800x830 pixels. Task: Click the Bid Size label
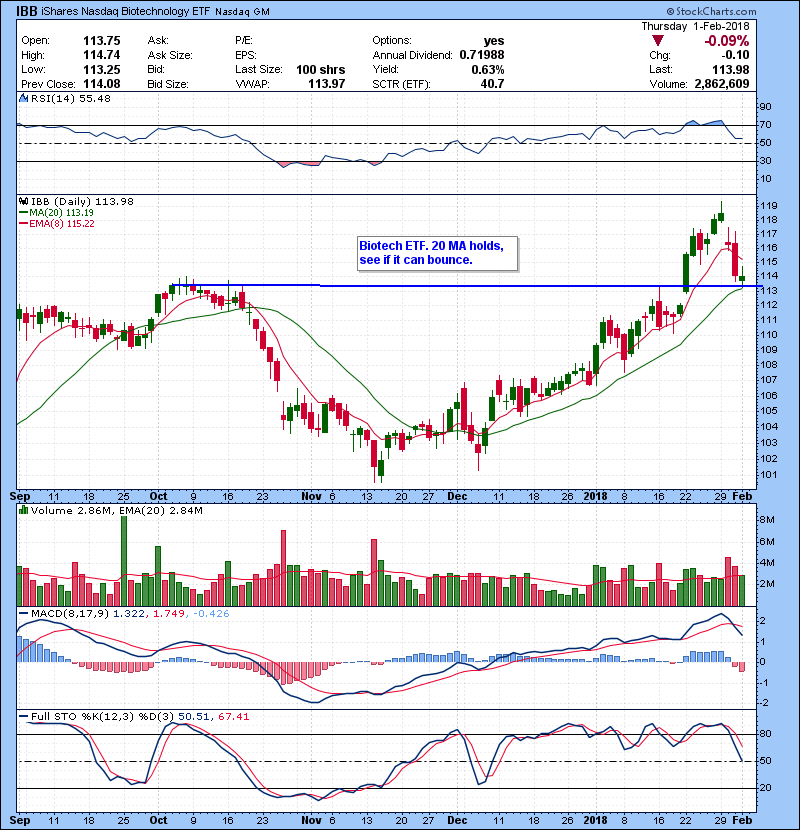[168, 84]
